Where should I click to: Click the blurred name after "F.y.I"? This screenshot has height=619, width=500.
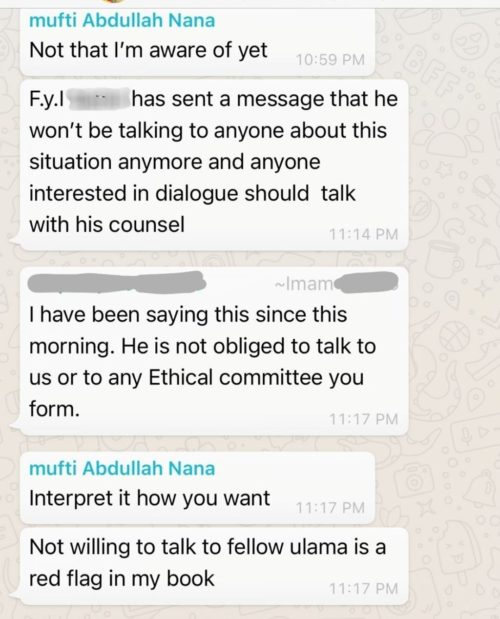pos(99,98)
